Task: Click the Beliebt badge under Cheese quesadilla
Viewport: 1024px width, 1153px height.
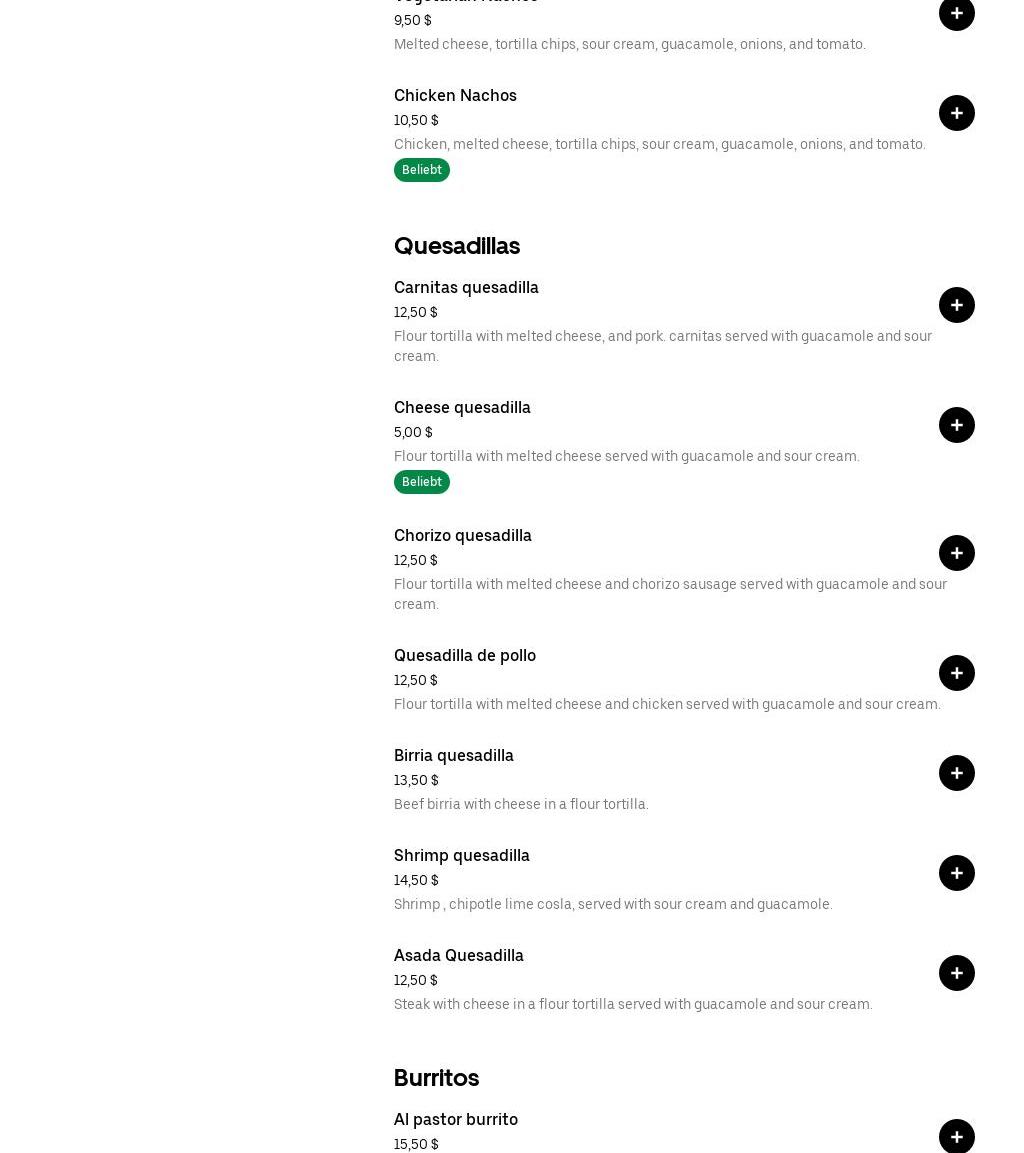Action: 422,482
